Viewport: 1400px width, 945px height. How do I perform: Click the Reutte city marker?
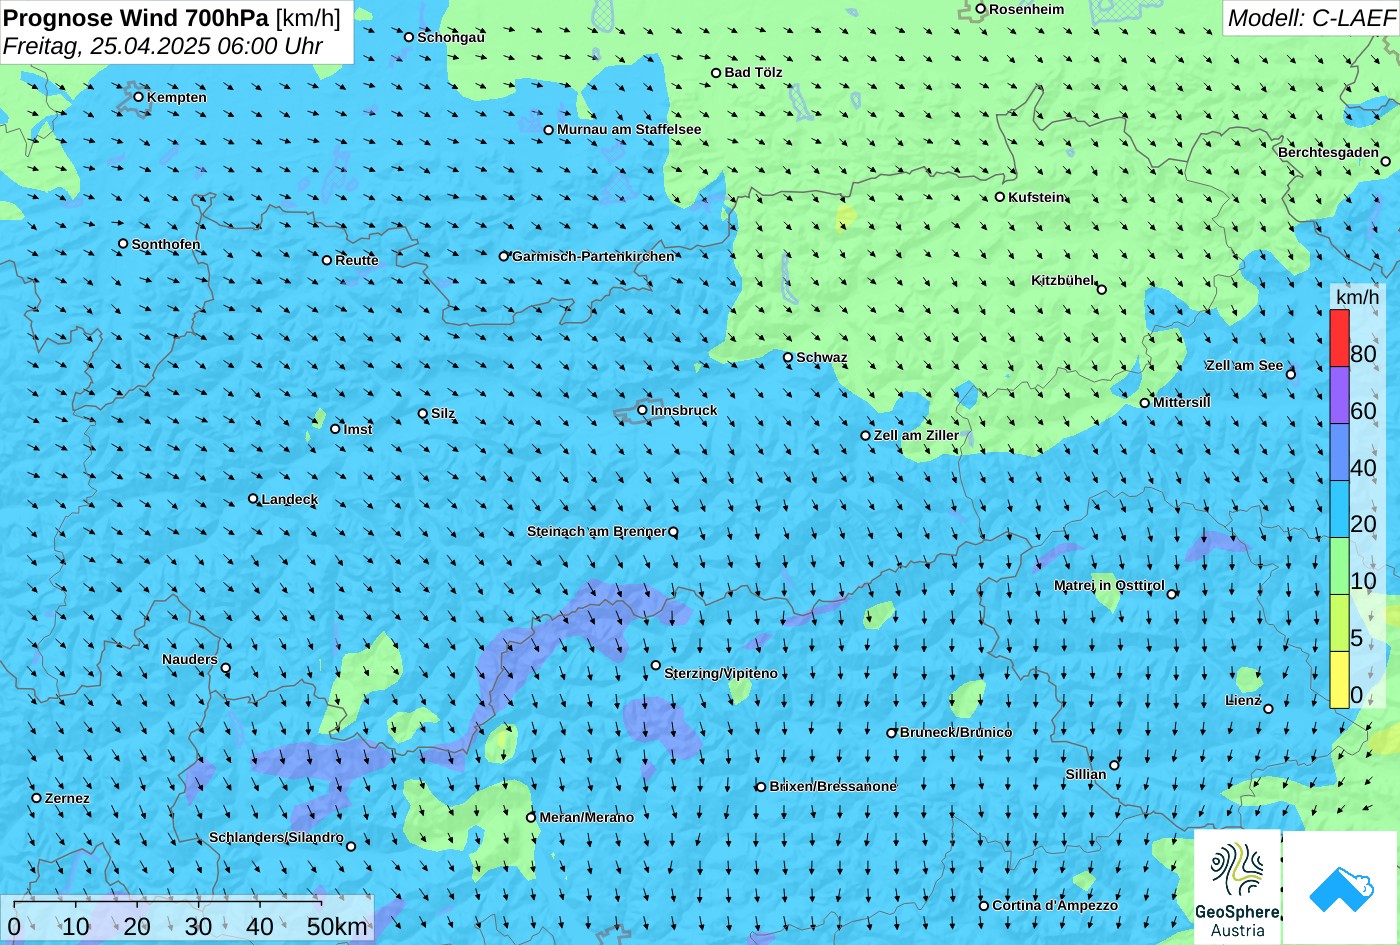327,260
